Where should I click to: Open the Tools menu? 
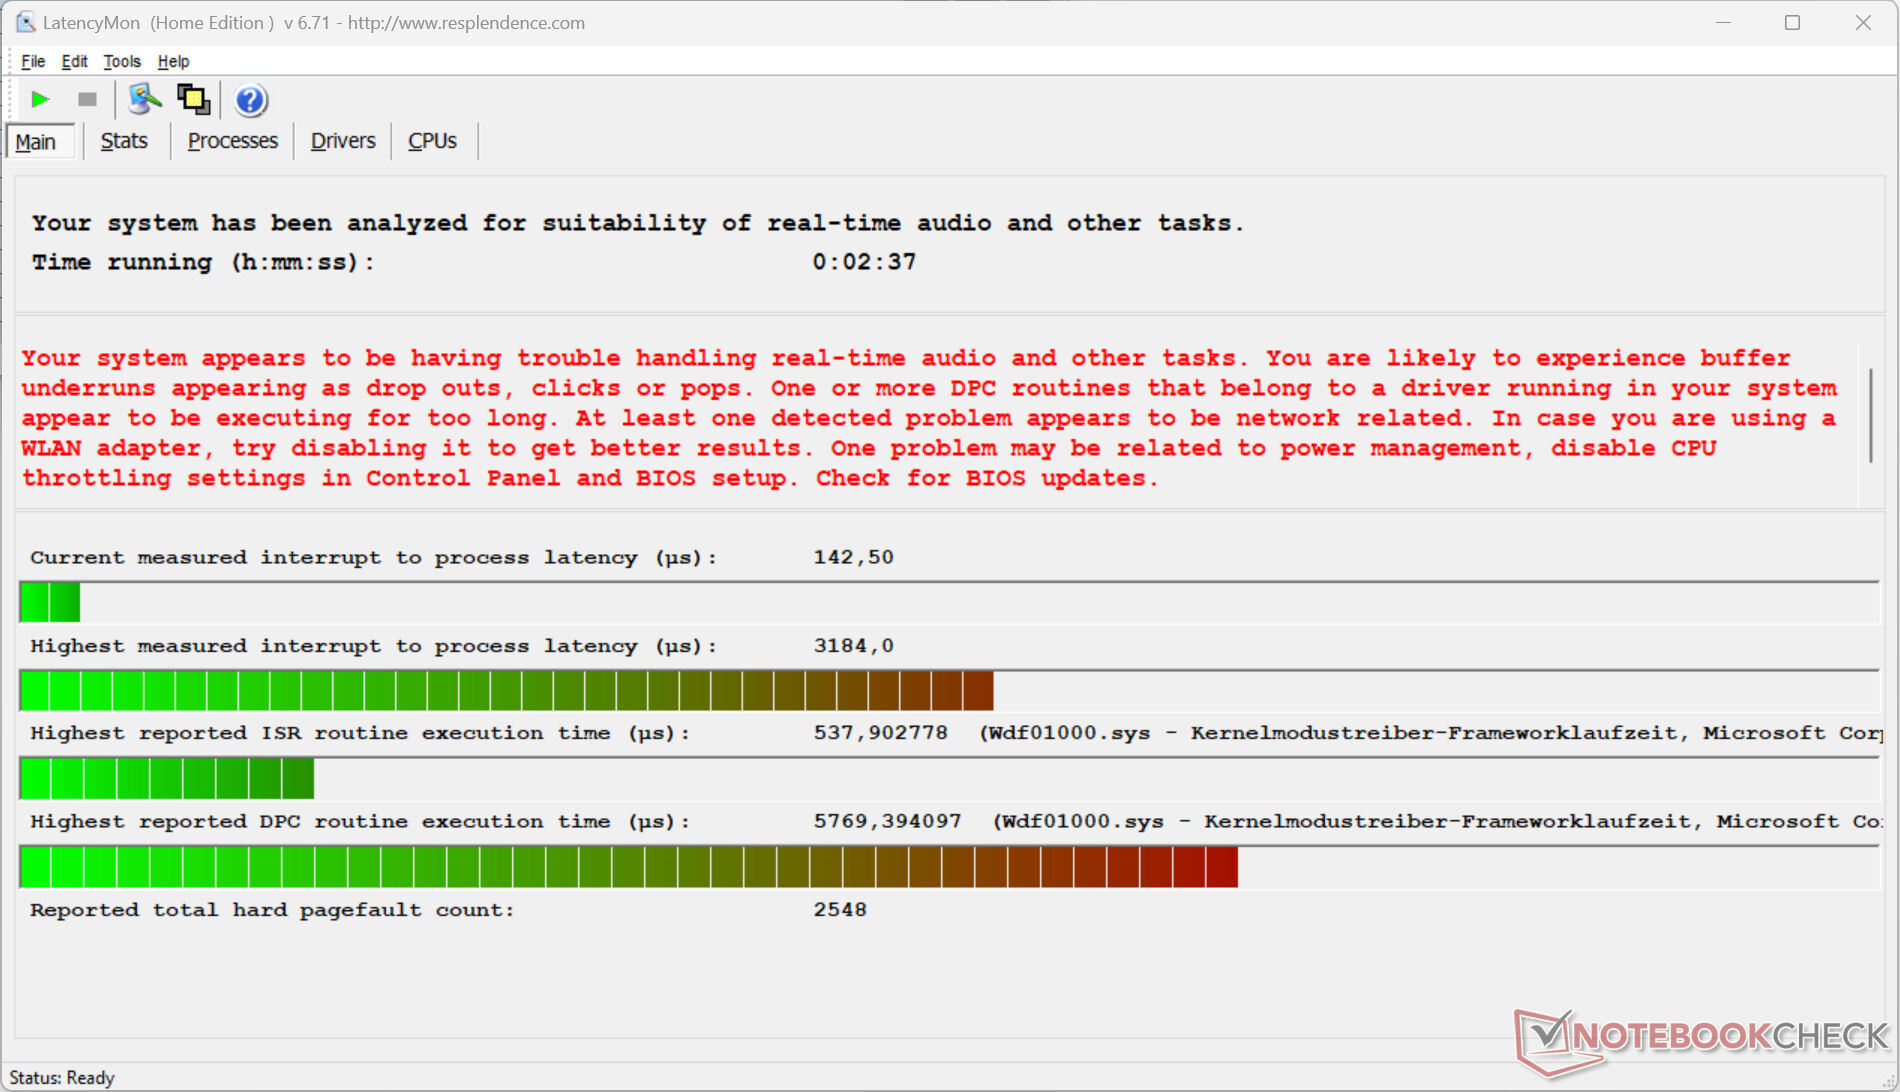[x=122, y=61]
